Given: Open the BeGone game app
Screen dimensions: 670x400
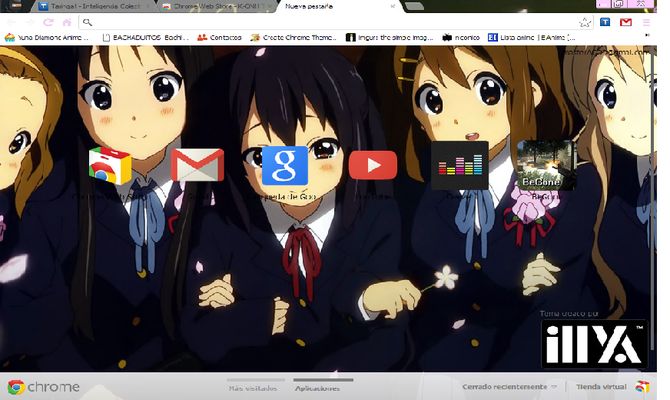Looking at the screenshot, I should (547, 165).
